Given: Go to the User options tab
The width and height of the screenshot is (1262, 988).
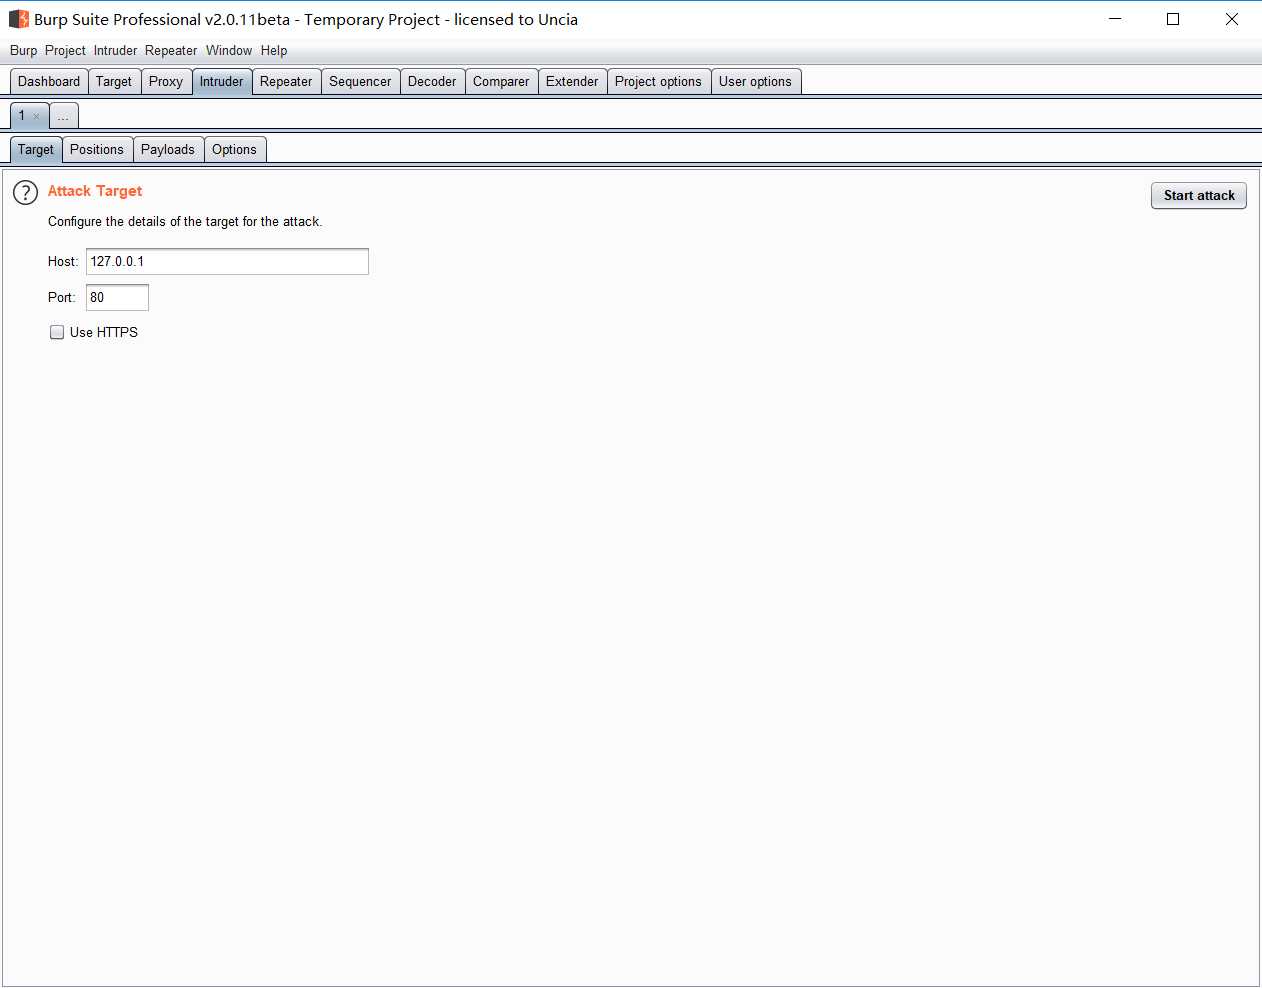Looking at the screenshot, I should tap(755, 81).
